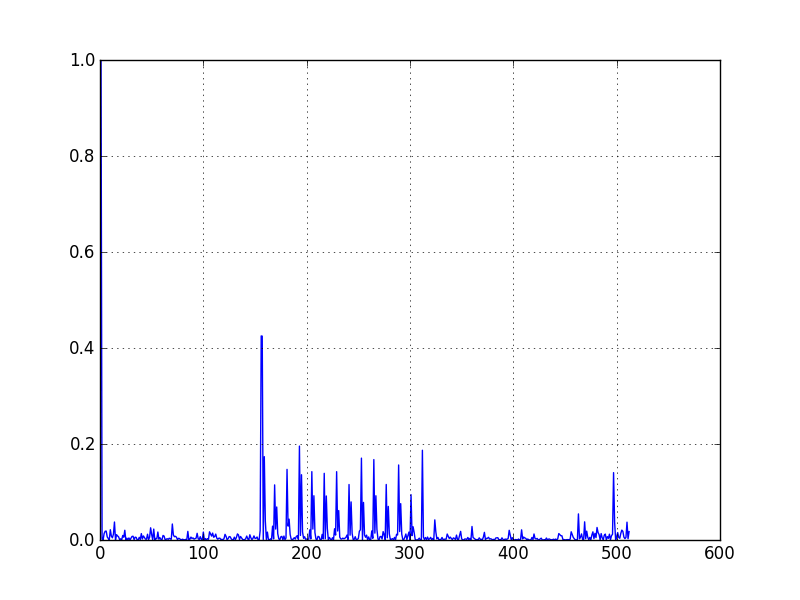Click the spike at the far left edge of the plot
The height and width of the screenshot is (600, 800).
(100, 300)
